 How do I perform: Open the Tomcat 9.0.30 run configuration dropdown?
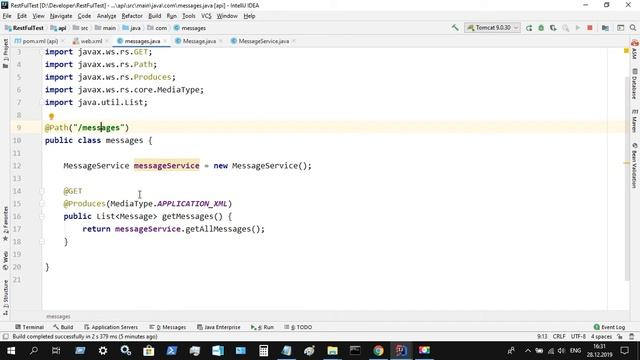click(x=492, y=28)
